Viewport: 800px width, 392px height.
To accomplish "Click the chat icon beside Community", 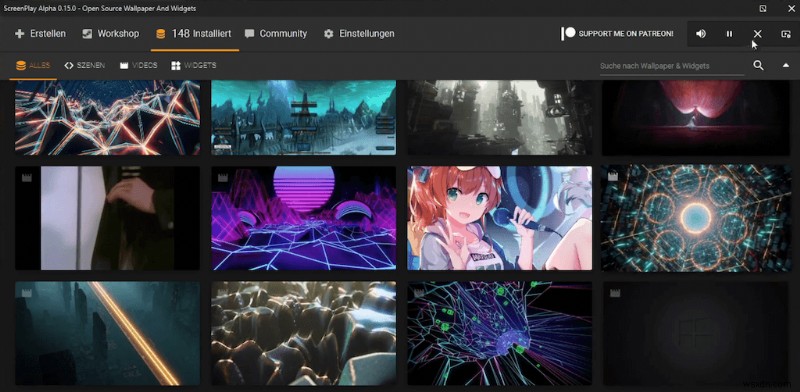I will click(249, 34).
